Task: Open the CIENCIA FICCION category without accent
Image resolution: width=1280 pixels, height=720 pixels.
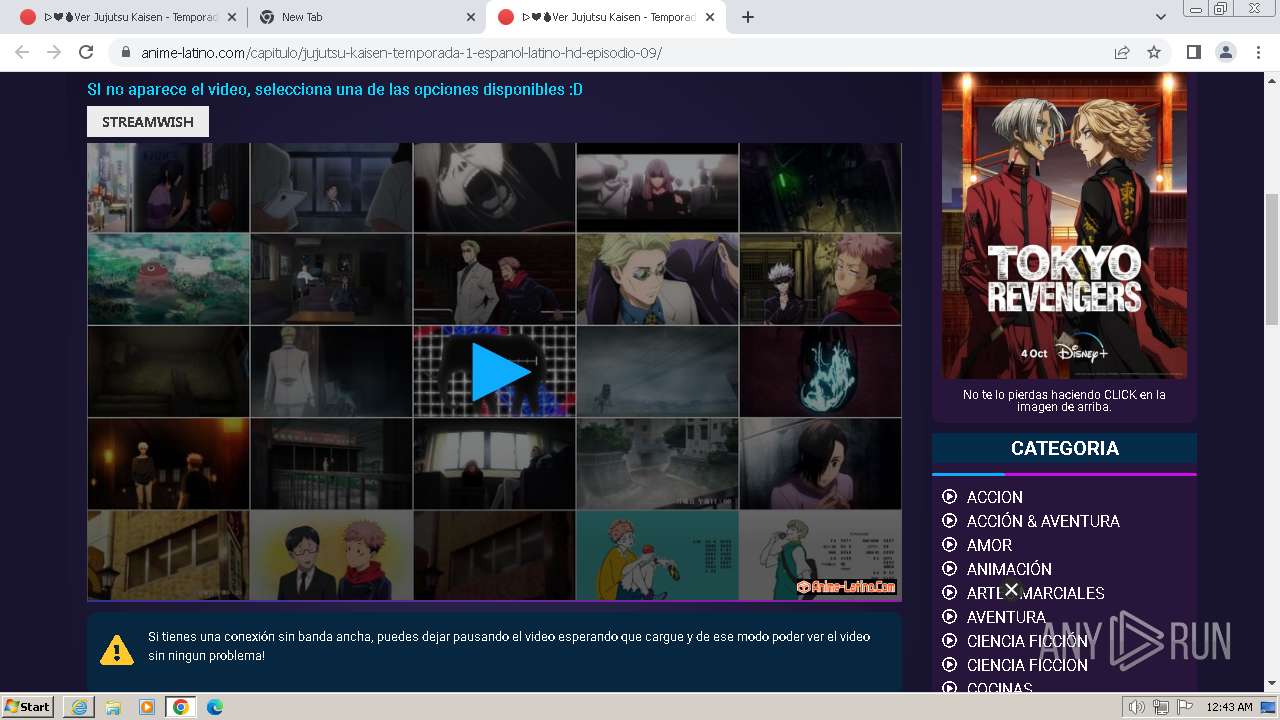Action: pyautogui.click(x=1027, y=665)
